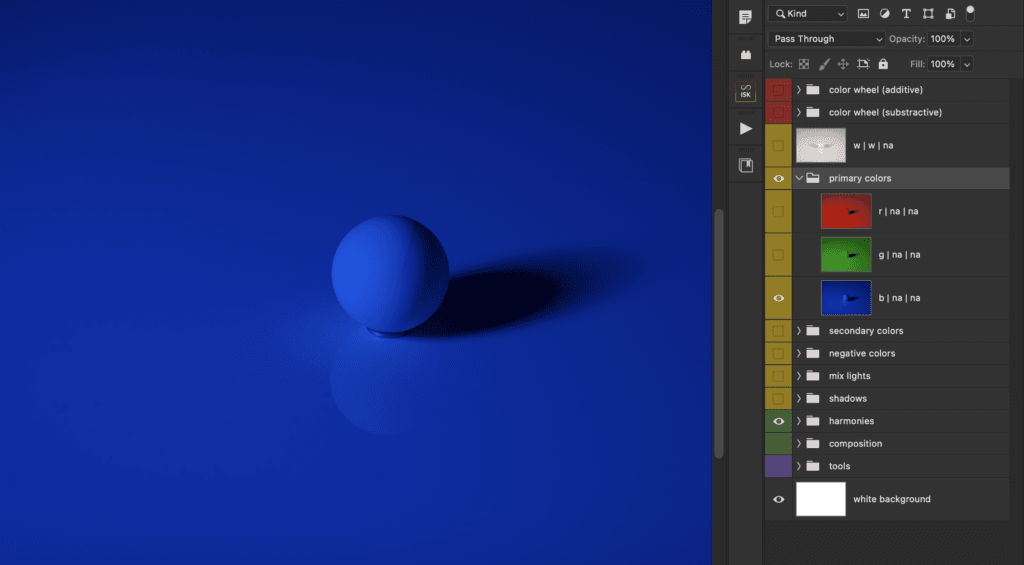
Task: Lock all with padlock icon
Action: pyautogui.click(x=884, y=64)
